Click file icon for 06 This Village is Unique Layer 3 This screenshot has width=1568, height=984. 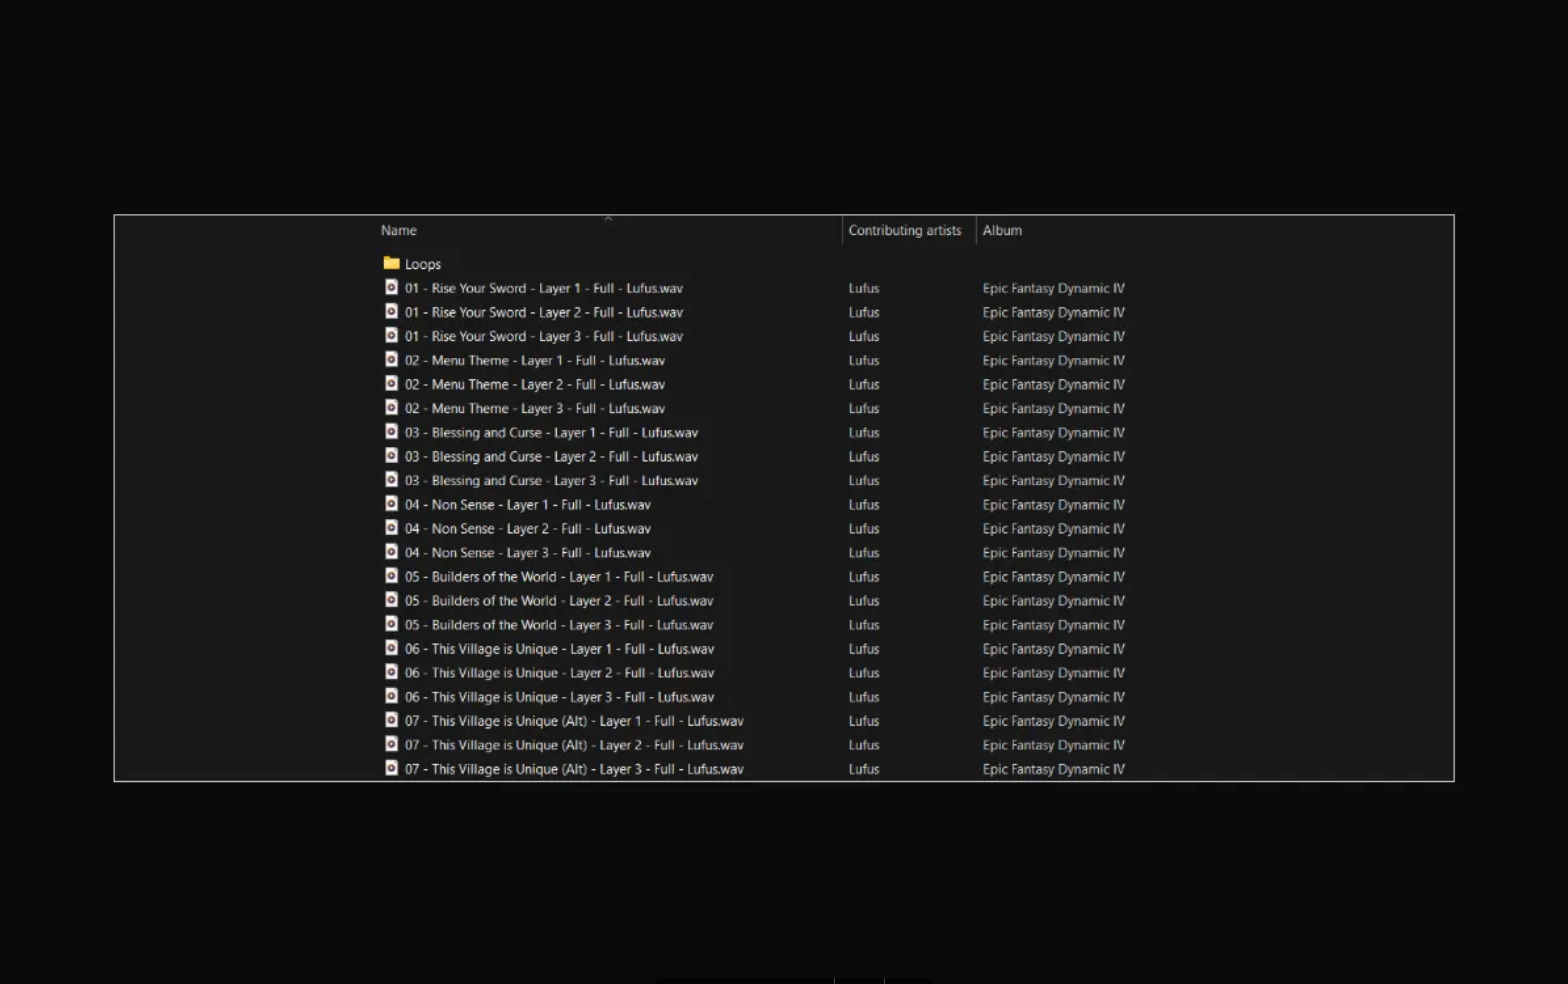pyautogui.click(x=391, y=695)
